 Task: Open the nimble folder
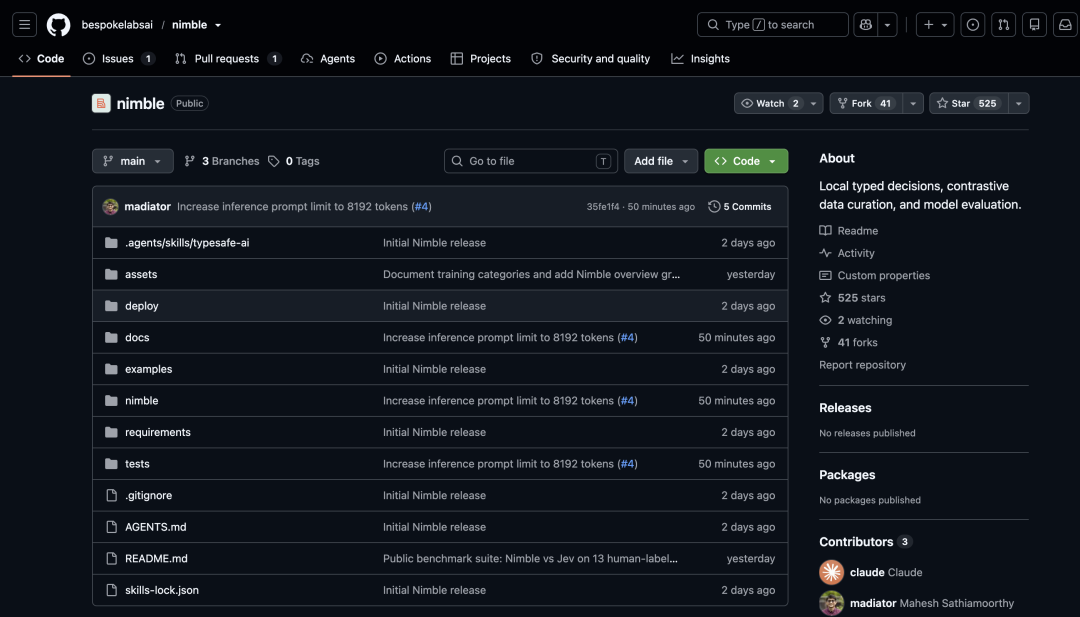(142, 401)
